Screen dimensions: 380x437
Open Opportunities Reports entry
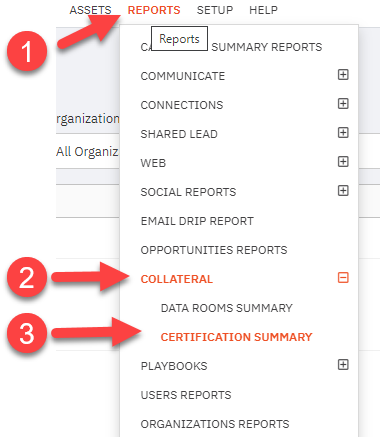(214, 250)
